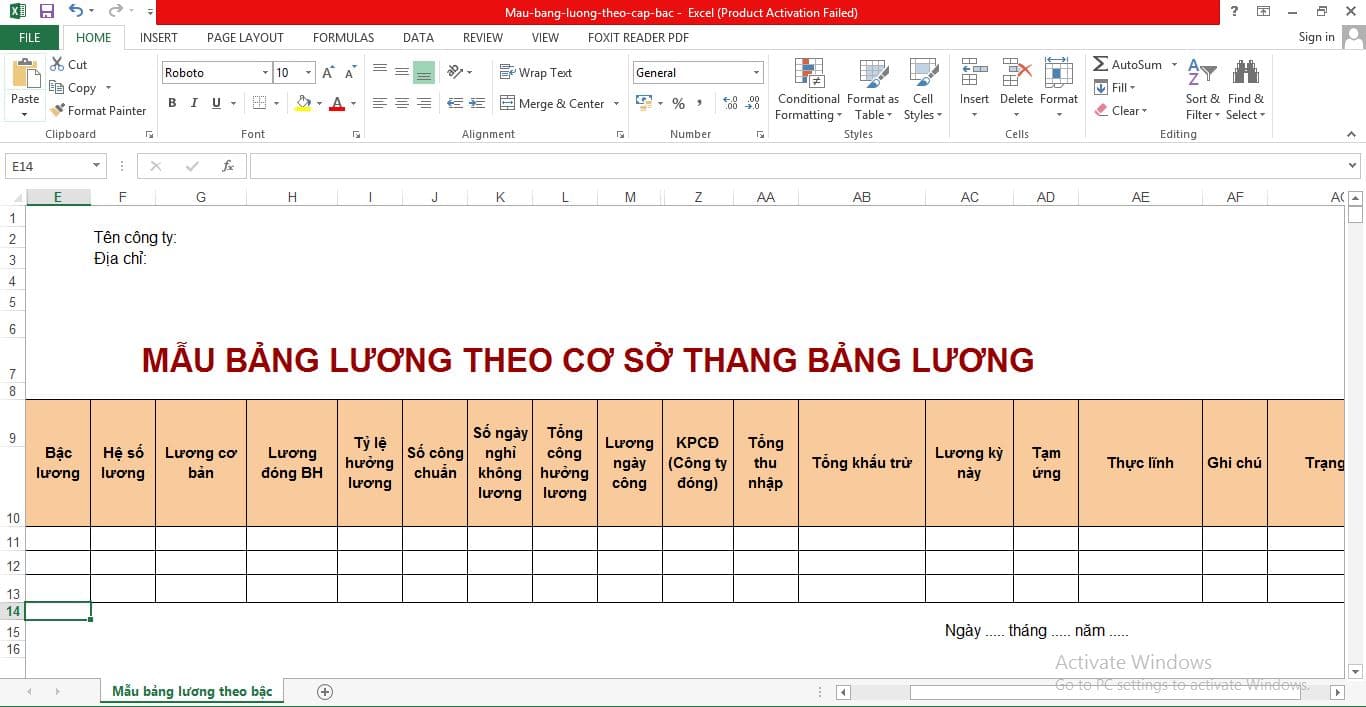Click the Delete cells icon
Screen dimensions: 1366x707
coord(1016,75)
